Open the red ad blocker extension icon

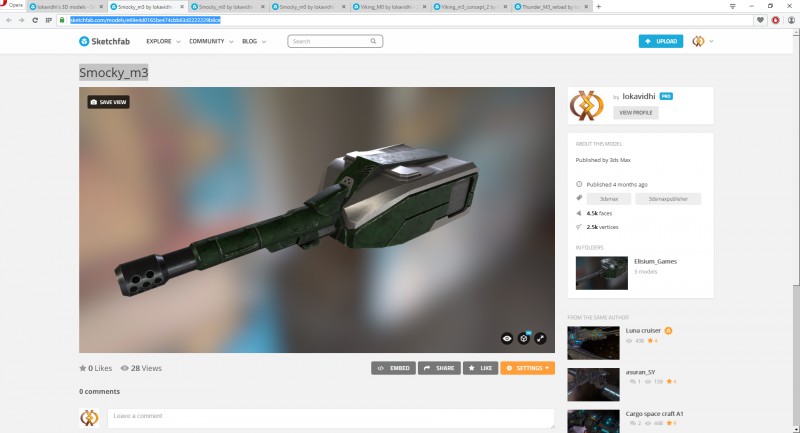point(776,20)
